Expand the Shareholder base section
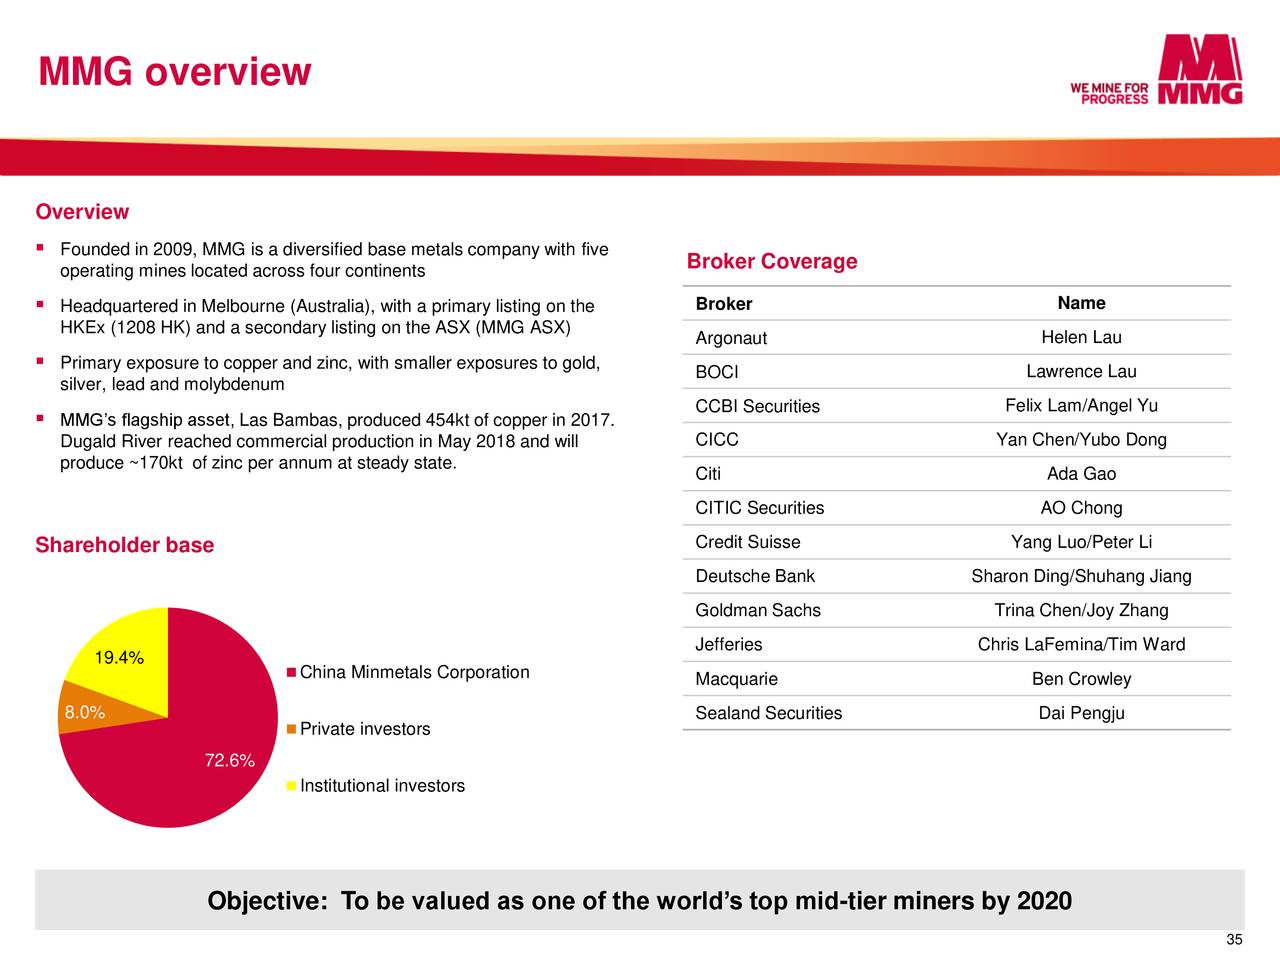The width and height of the screenshot is (1280, 960). click(124, 545)
